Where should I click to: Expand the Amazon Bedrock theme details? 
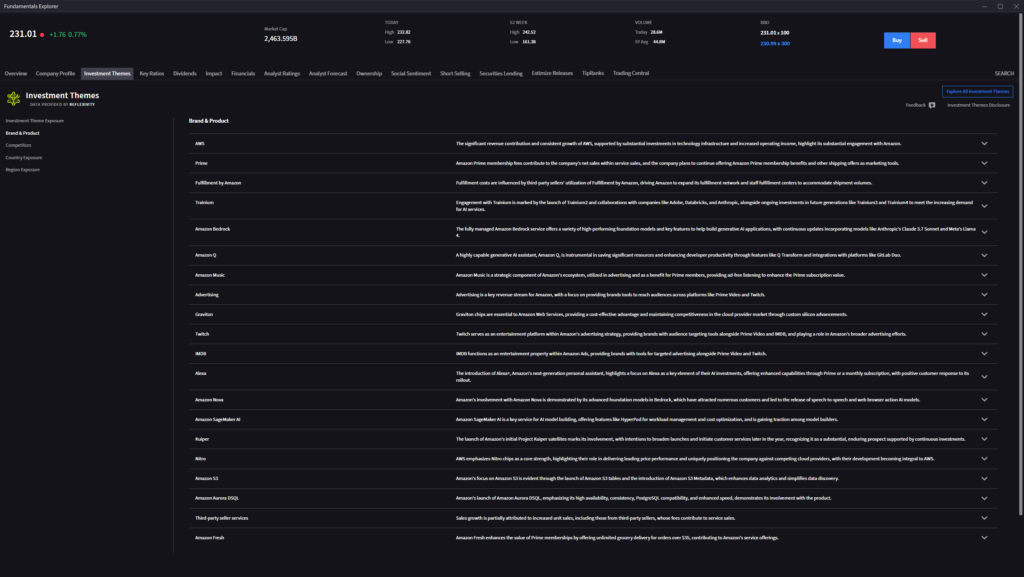click(984, 229)
